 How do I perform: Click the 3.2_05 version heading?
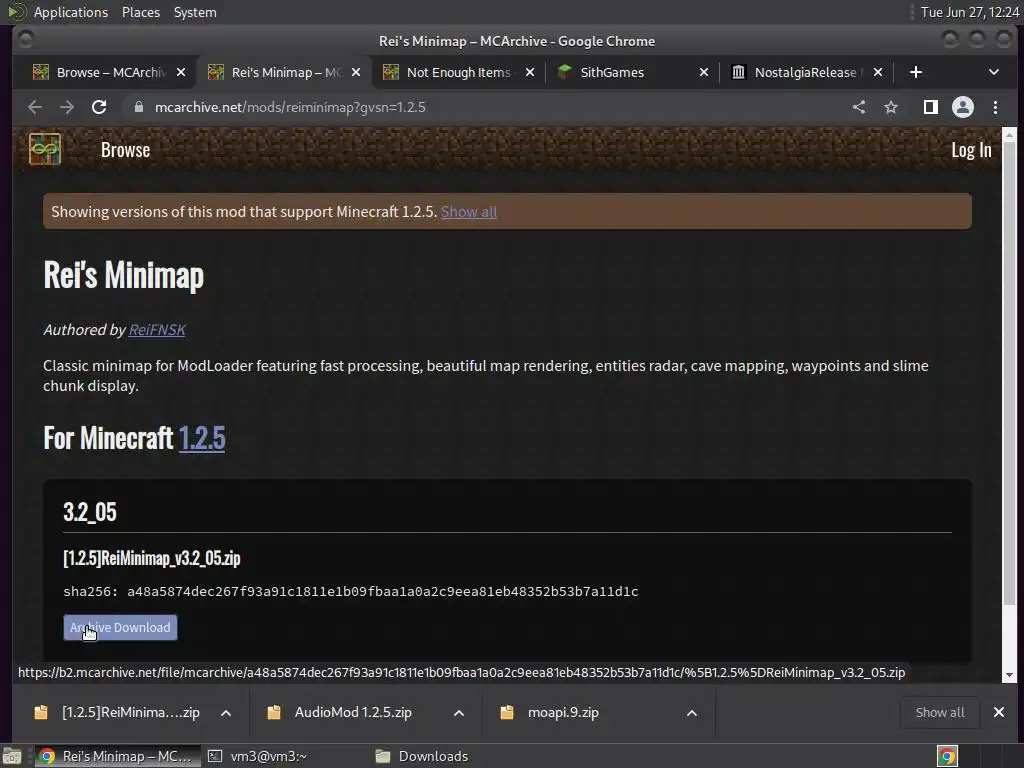pos(89,512)
